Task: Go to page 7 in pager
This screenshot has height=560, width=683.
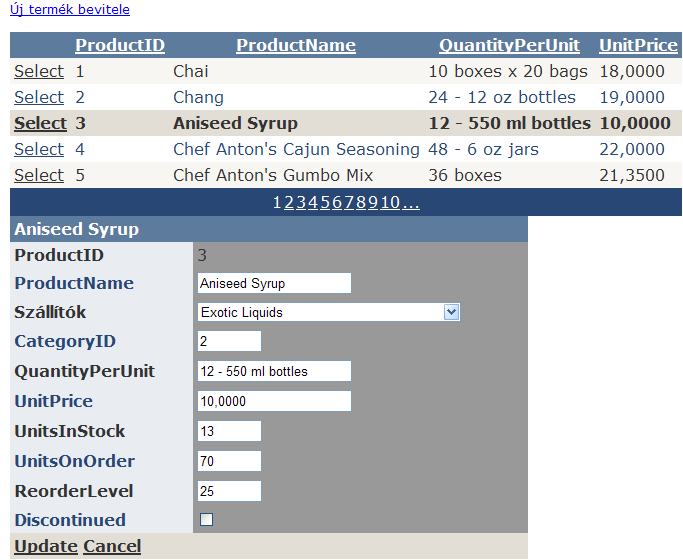Action: point(349,202)
